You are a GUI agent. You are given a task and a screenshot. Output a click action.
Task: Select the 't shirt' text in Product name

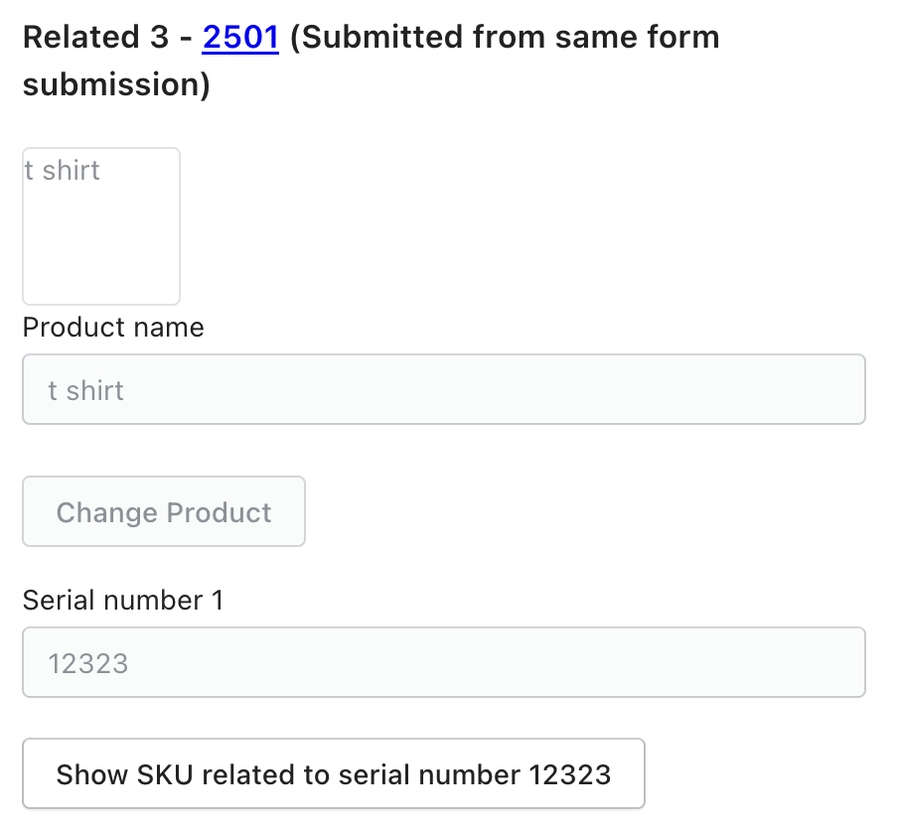[86, 390]
